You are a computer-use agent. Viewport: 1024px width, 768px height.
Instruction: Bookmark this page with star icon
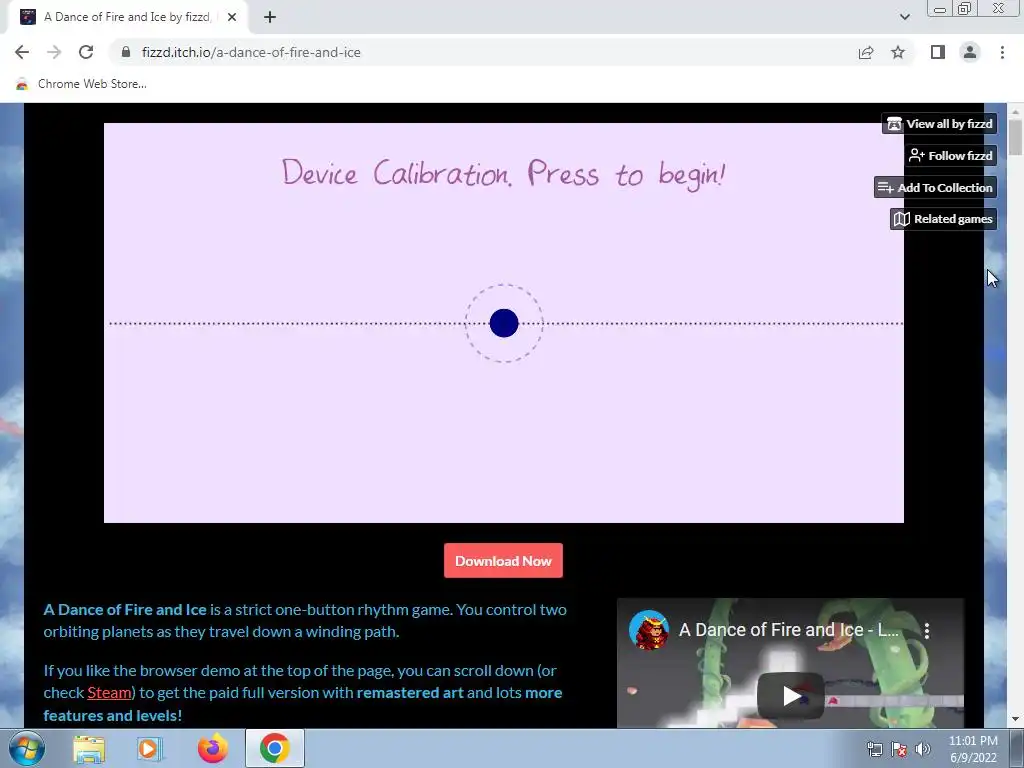coord(898,52)
